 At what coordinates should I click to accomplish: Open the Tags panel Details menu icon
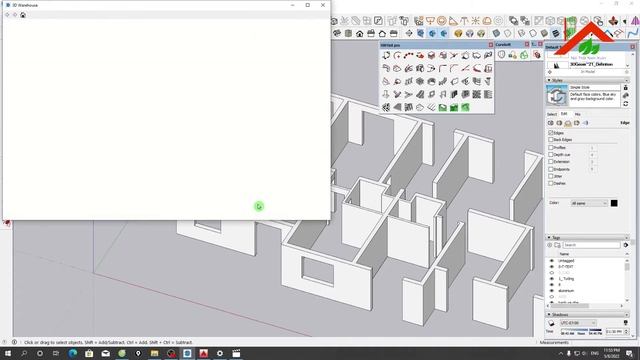[x=626, y=245]
